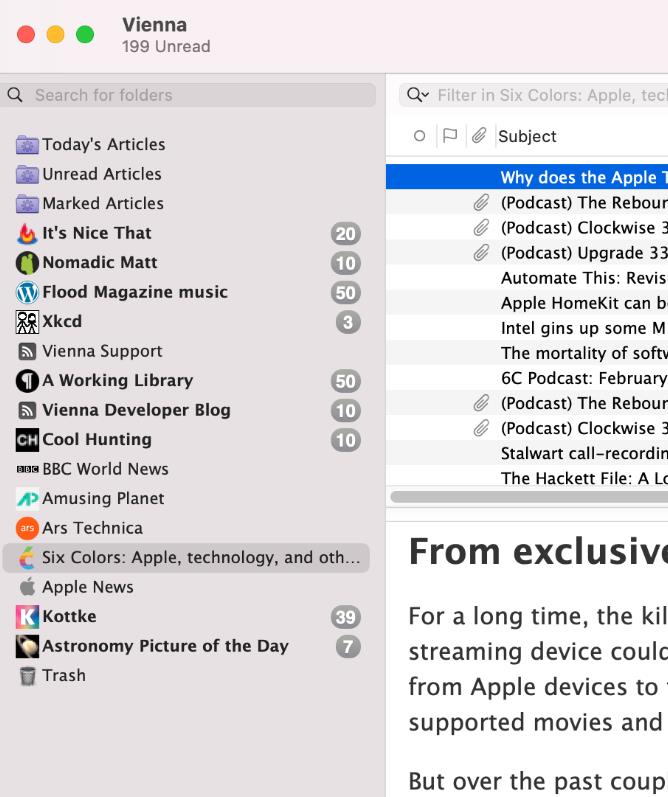The height and width of the screenshot is (797, 668).
Task: Click the Filter in Six Colors field
Action: click(534, 95)
